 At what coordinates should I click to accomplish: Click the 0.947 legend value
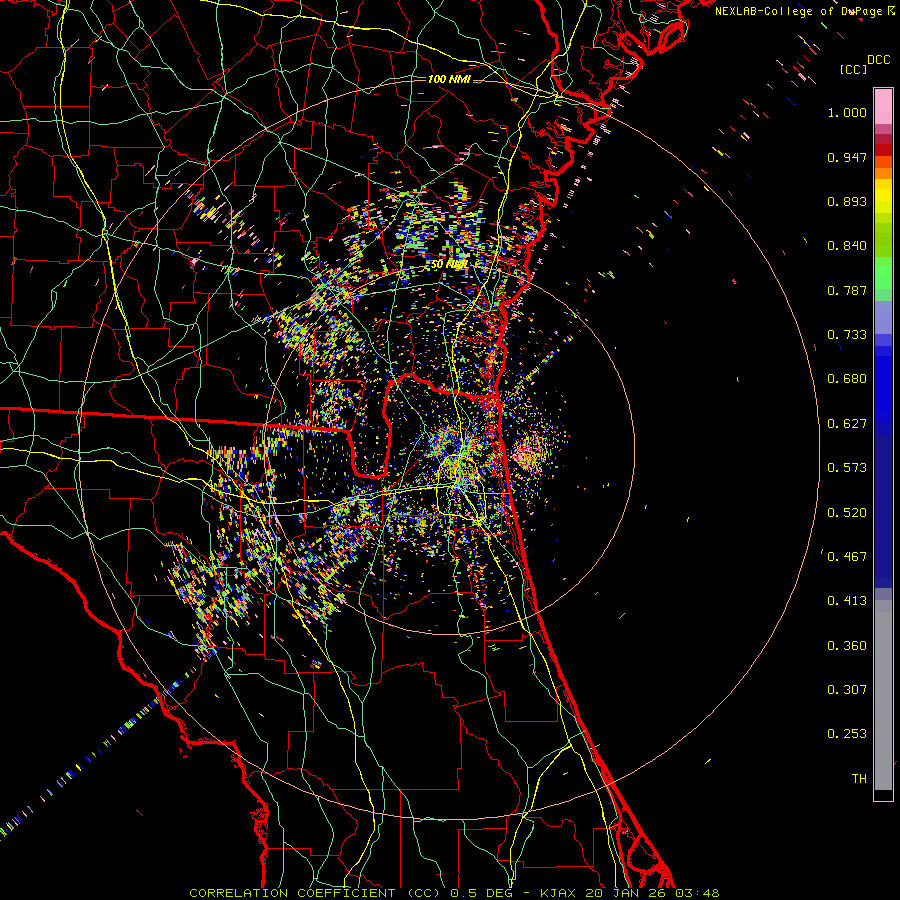(847, 157)
